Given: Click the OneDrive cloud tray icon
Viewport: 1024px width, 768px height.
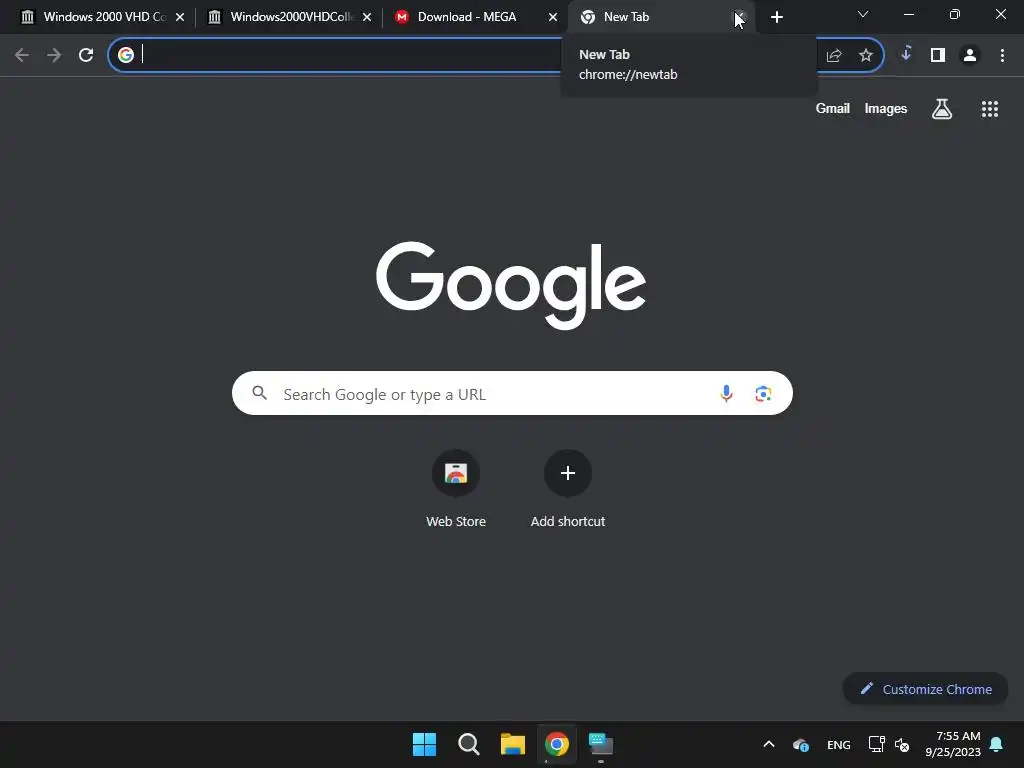Looking at the screenshot, I should click(801, 744).
